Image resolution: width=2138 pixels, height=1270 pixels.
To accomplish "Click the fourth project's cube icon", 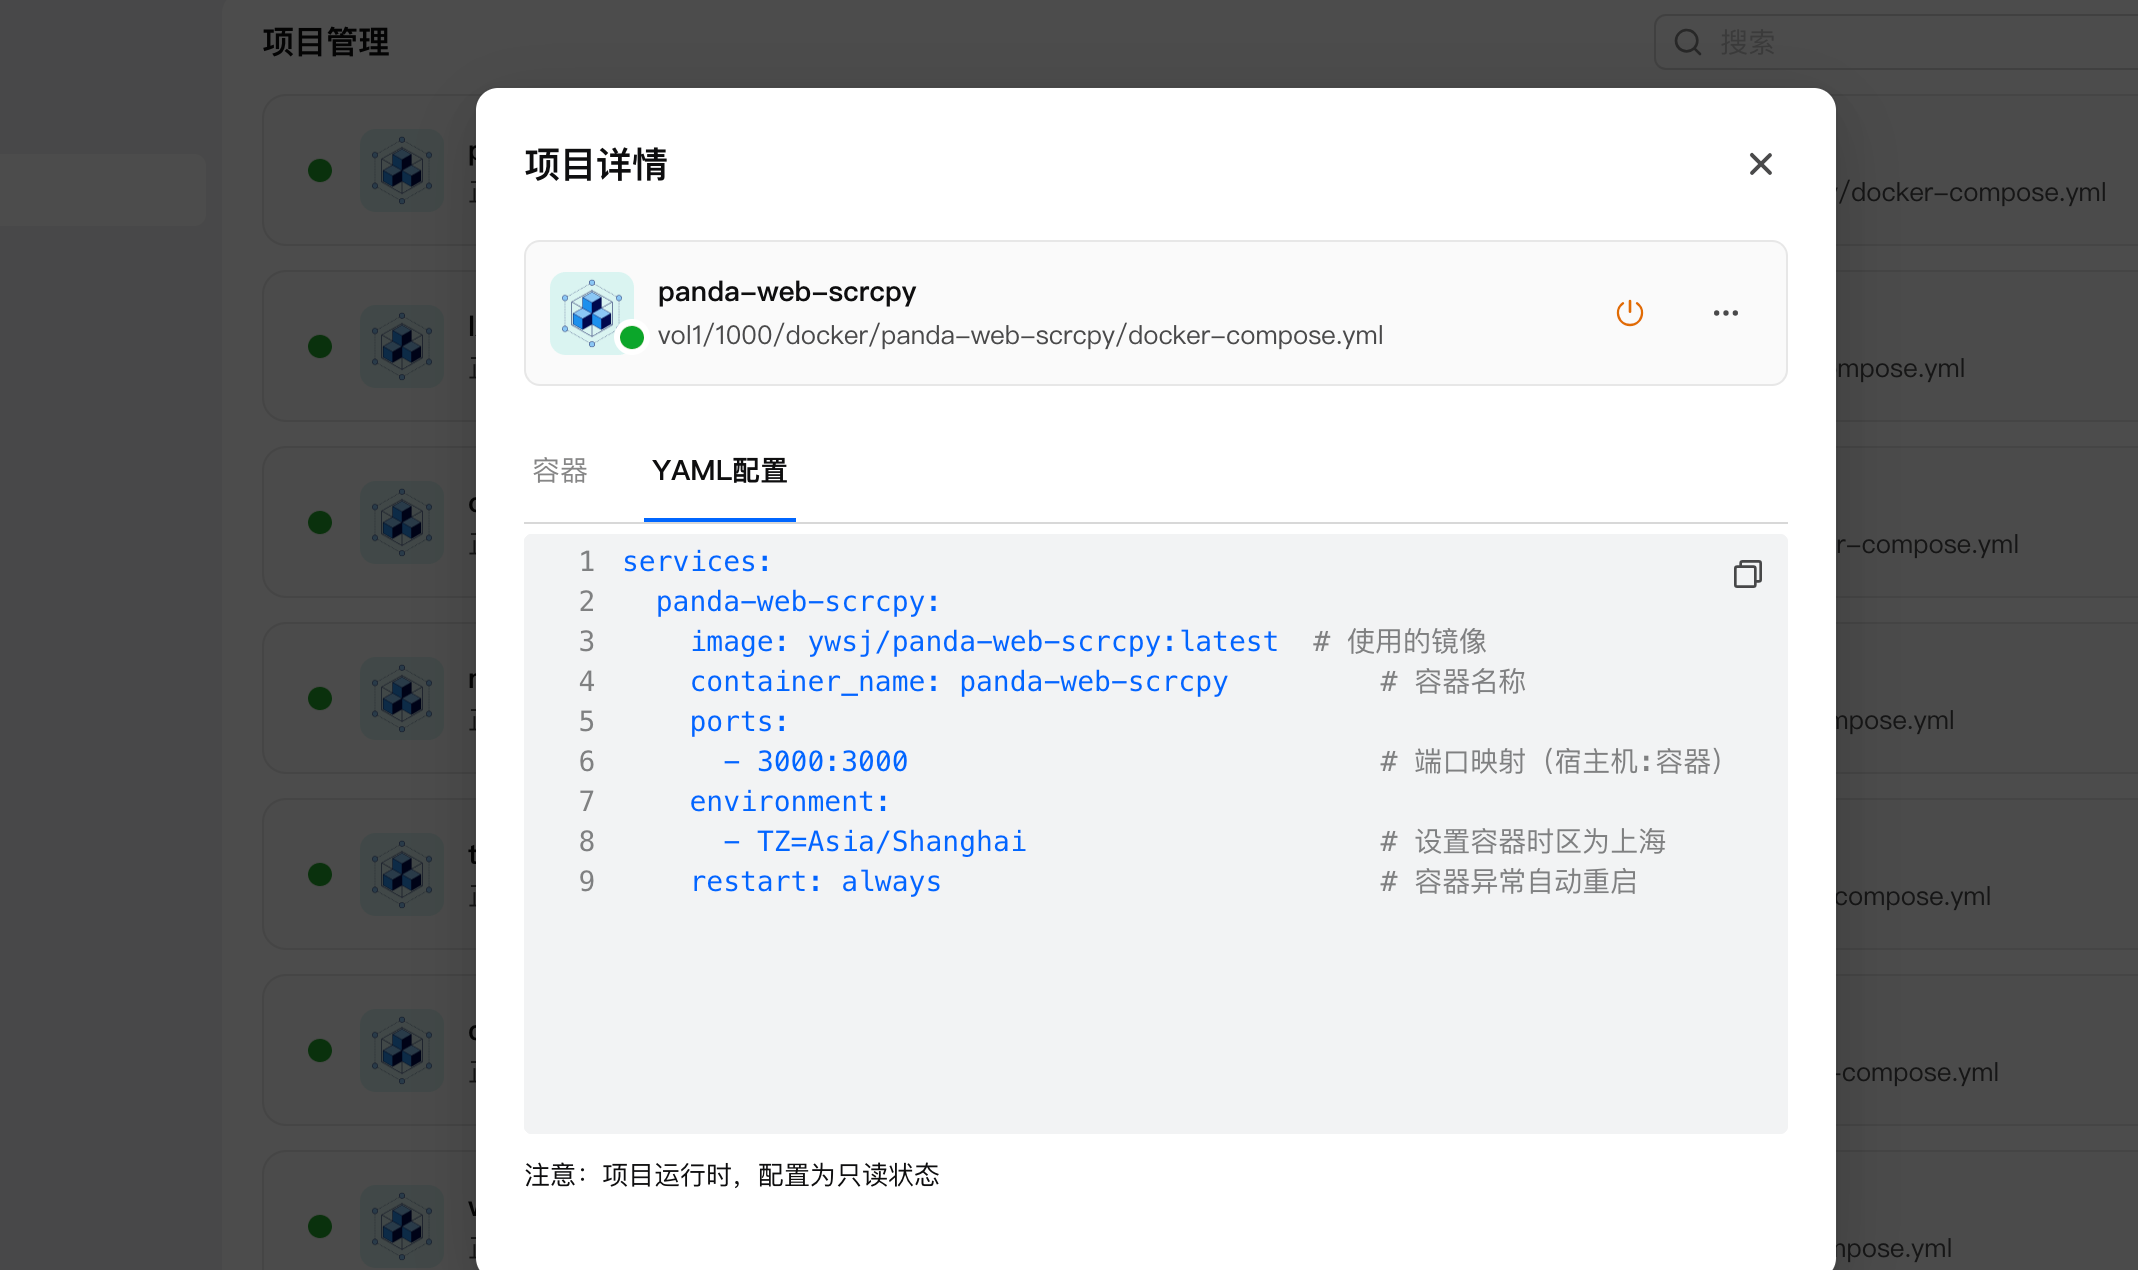I will pyautogui.click(x=402, y=698).
